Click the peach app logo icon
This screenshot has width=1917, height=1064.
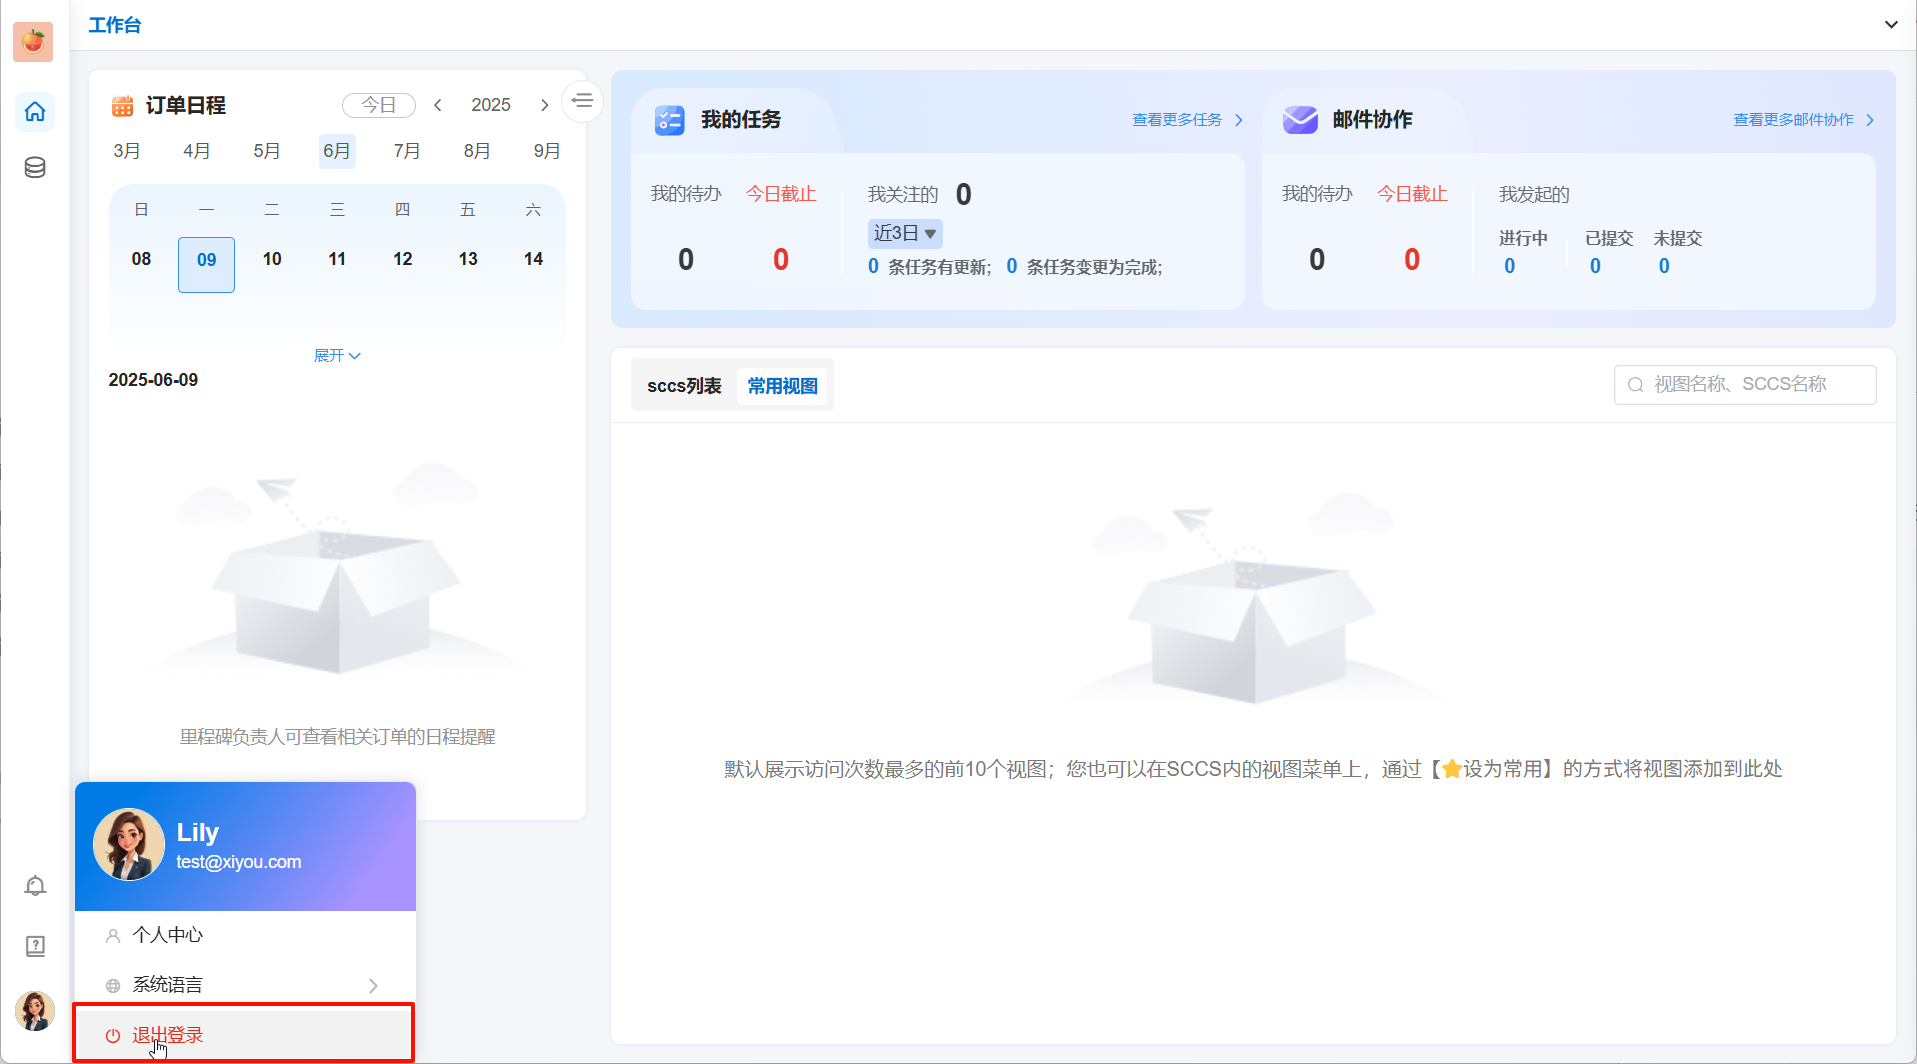point(33,41)
